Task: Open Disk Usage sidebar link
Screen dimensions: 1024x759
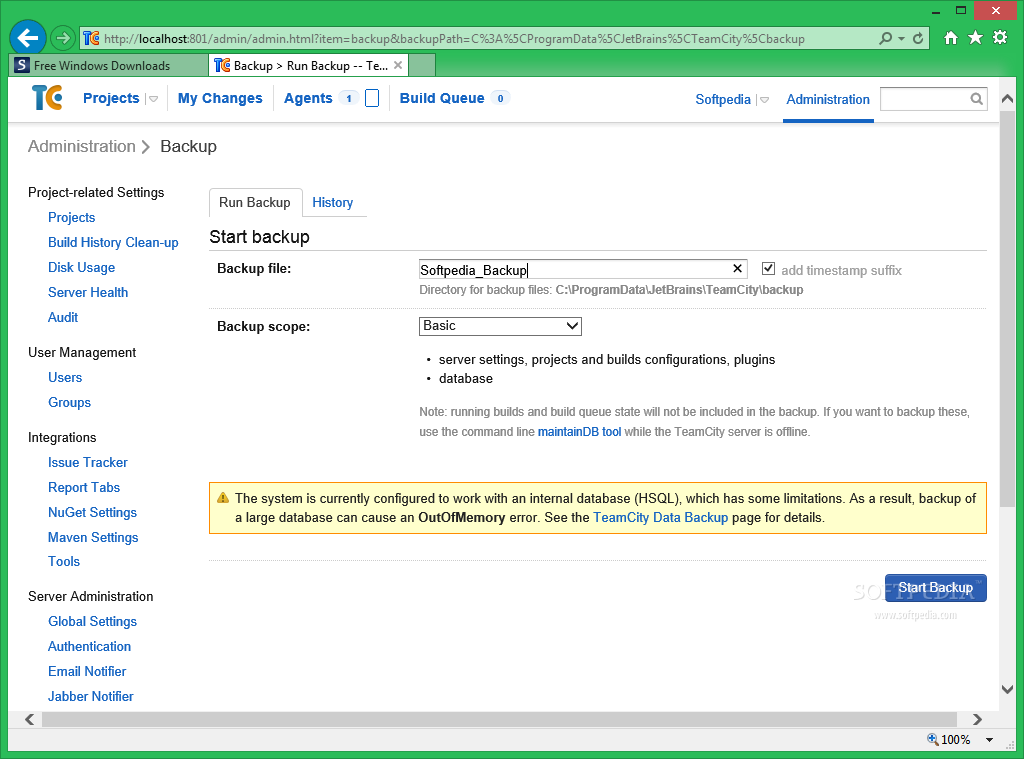Action: pyautogui.click(x=82, y=267)
